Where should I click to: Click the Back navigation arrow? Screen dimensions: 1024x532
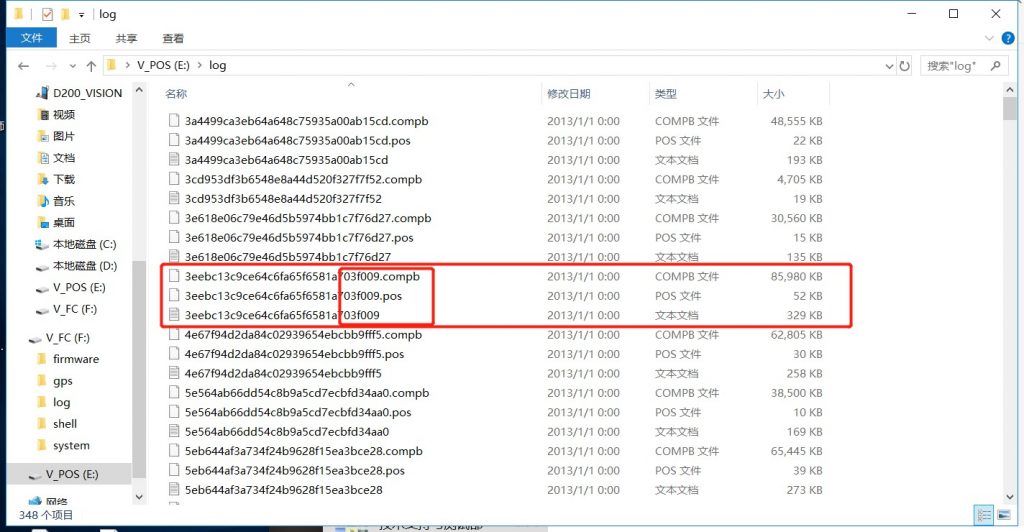click(24, 66)
